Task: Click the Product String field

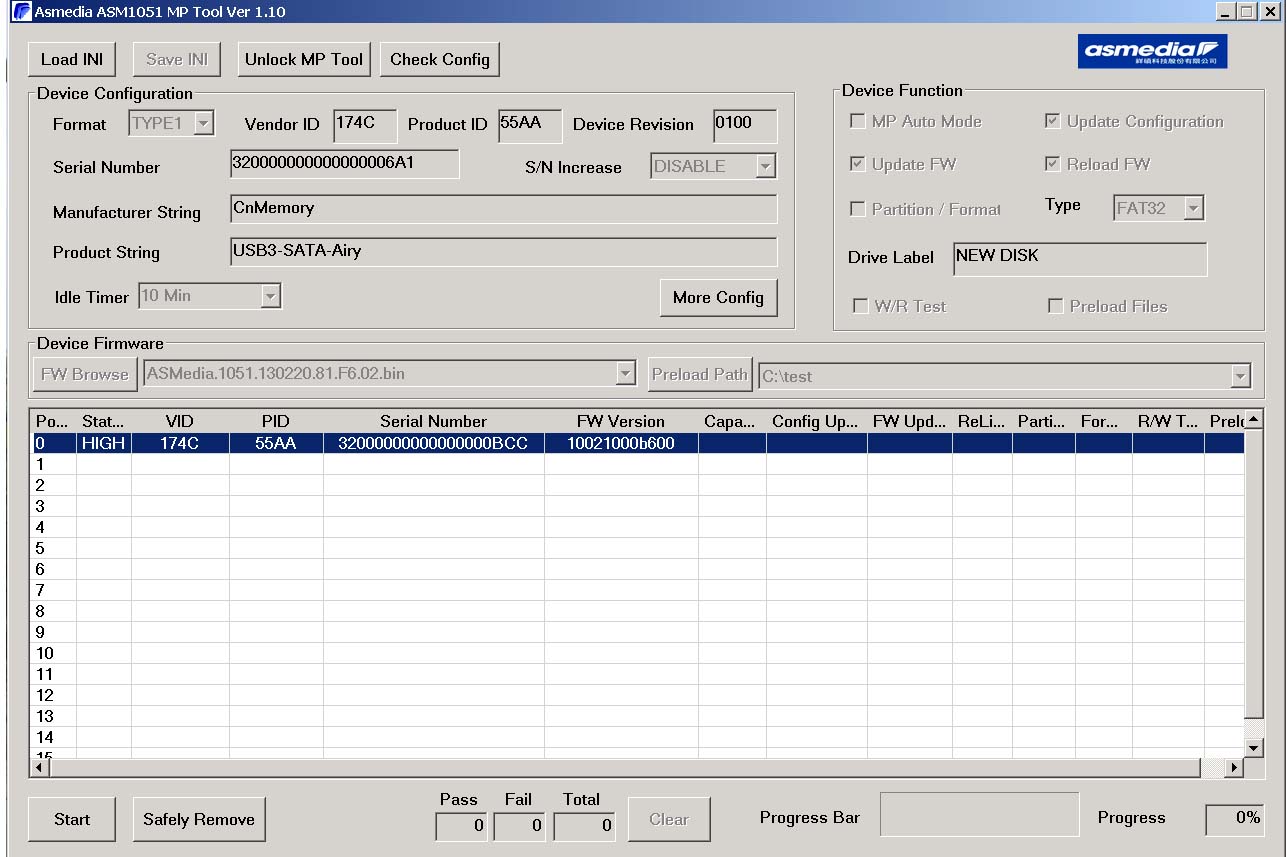Action: pos(503,252)
